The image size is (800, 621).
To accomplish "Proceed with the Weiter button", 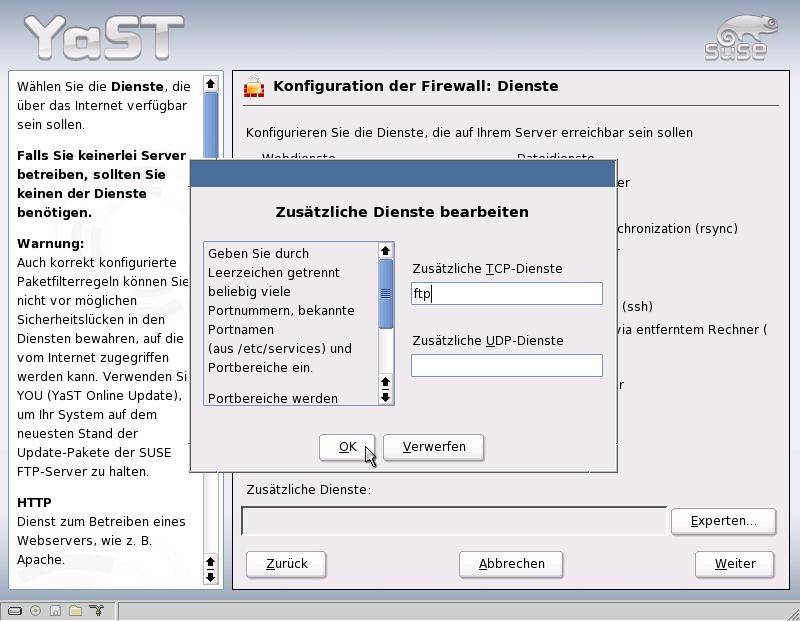I will pos(735,564).
